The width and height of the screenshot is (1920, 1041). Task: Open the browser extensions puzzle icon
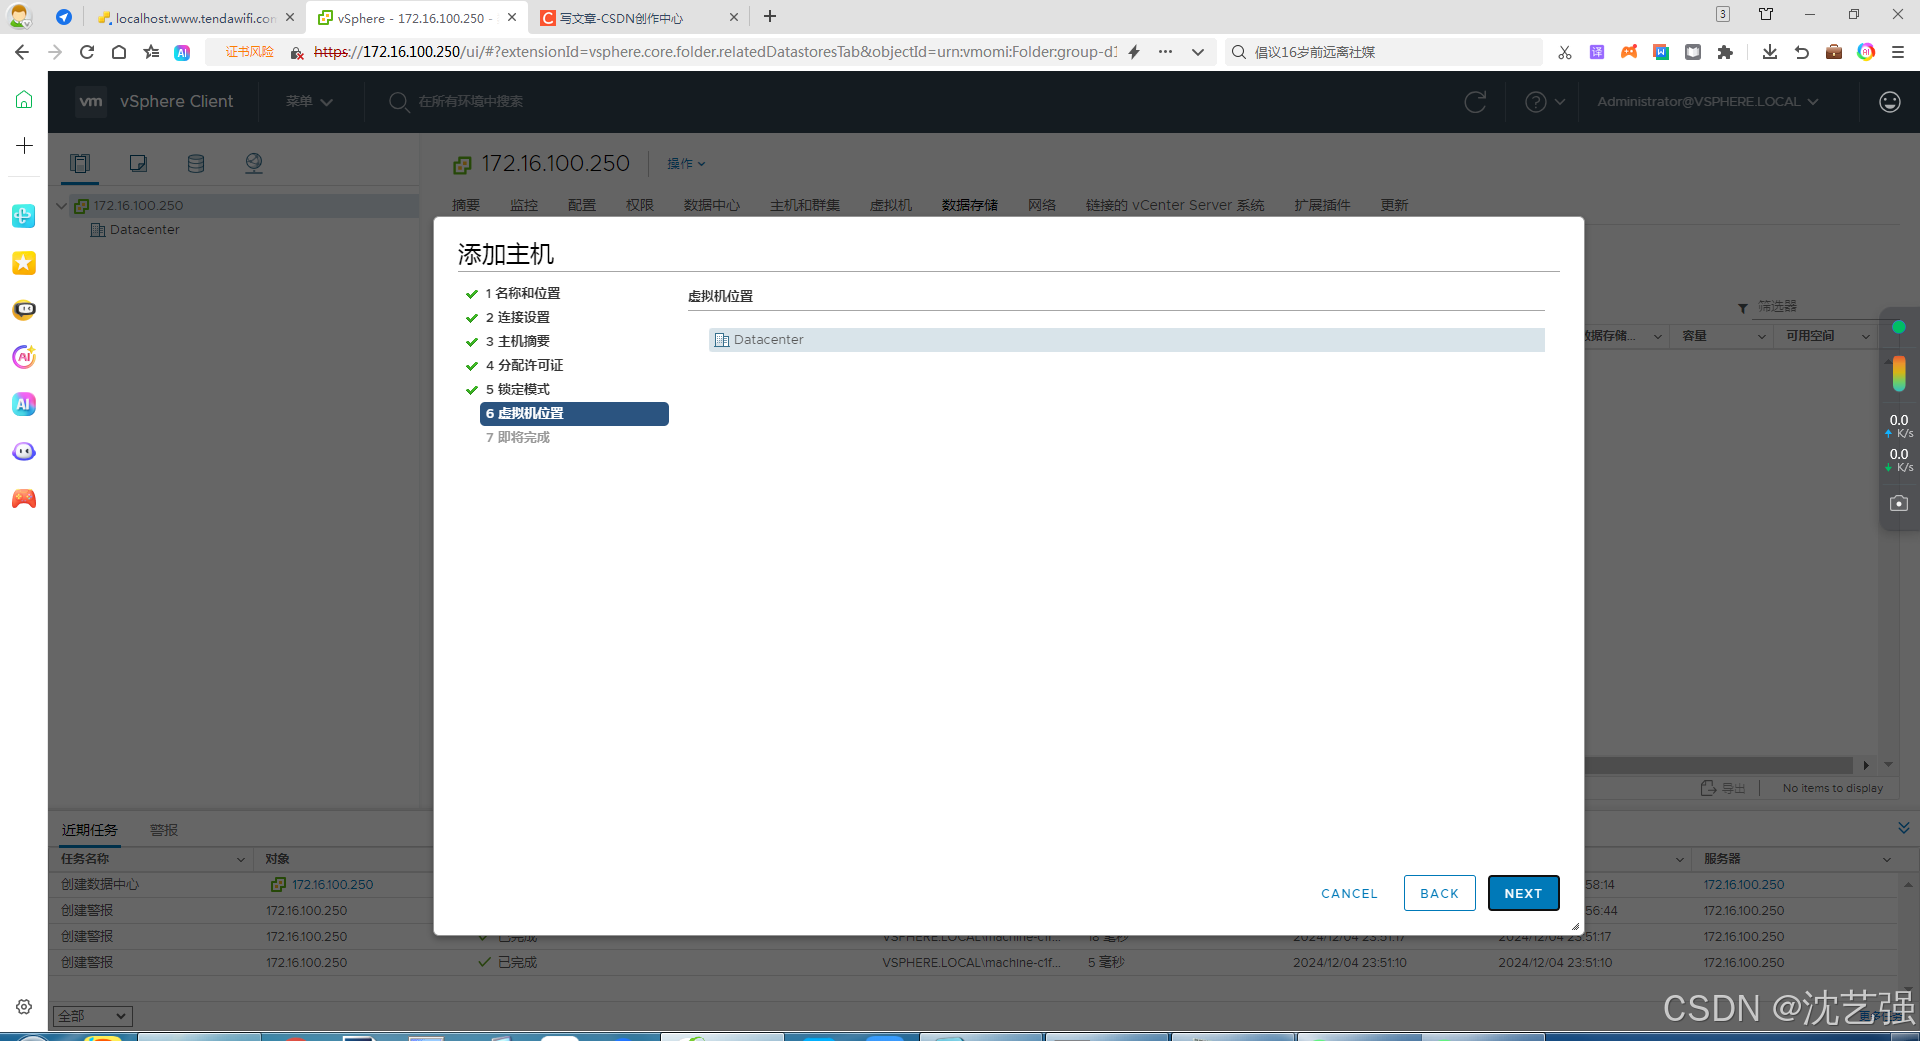click(1725, 52)
